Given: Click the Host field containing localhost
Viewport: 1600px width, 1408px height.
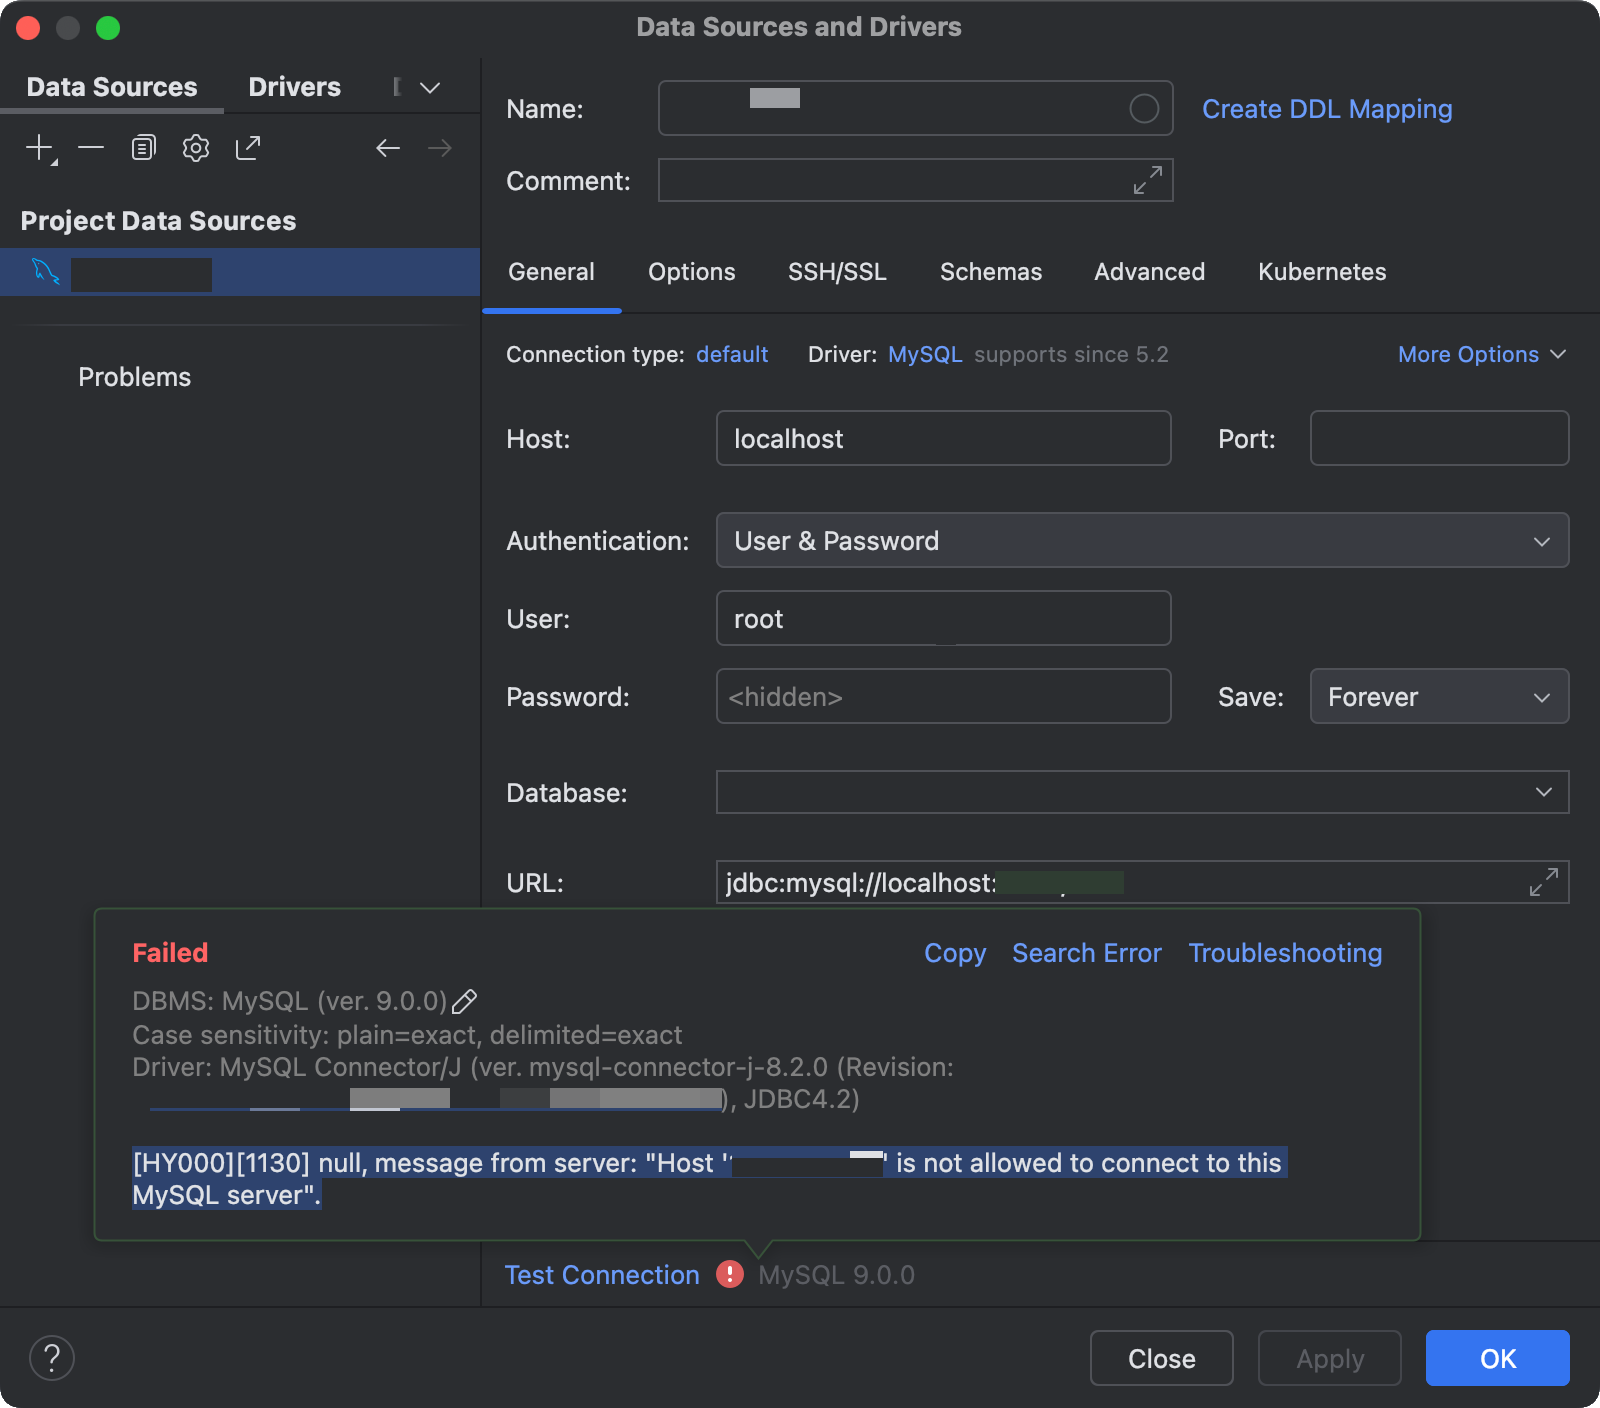Looking at the screenshot, I should coord(943,438).
